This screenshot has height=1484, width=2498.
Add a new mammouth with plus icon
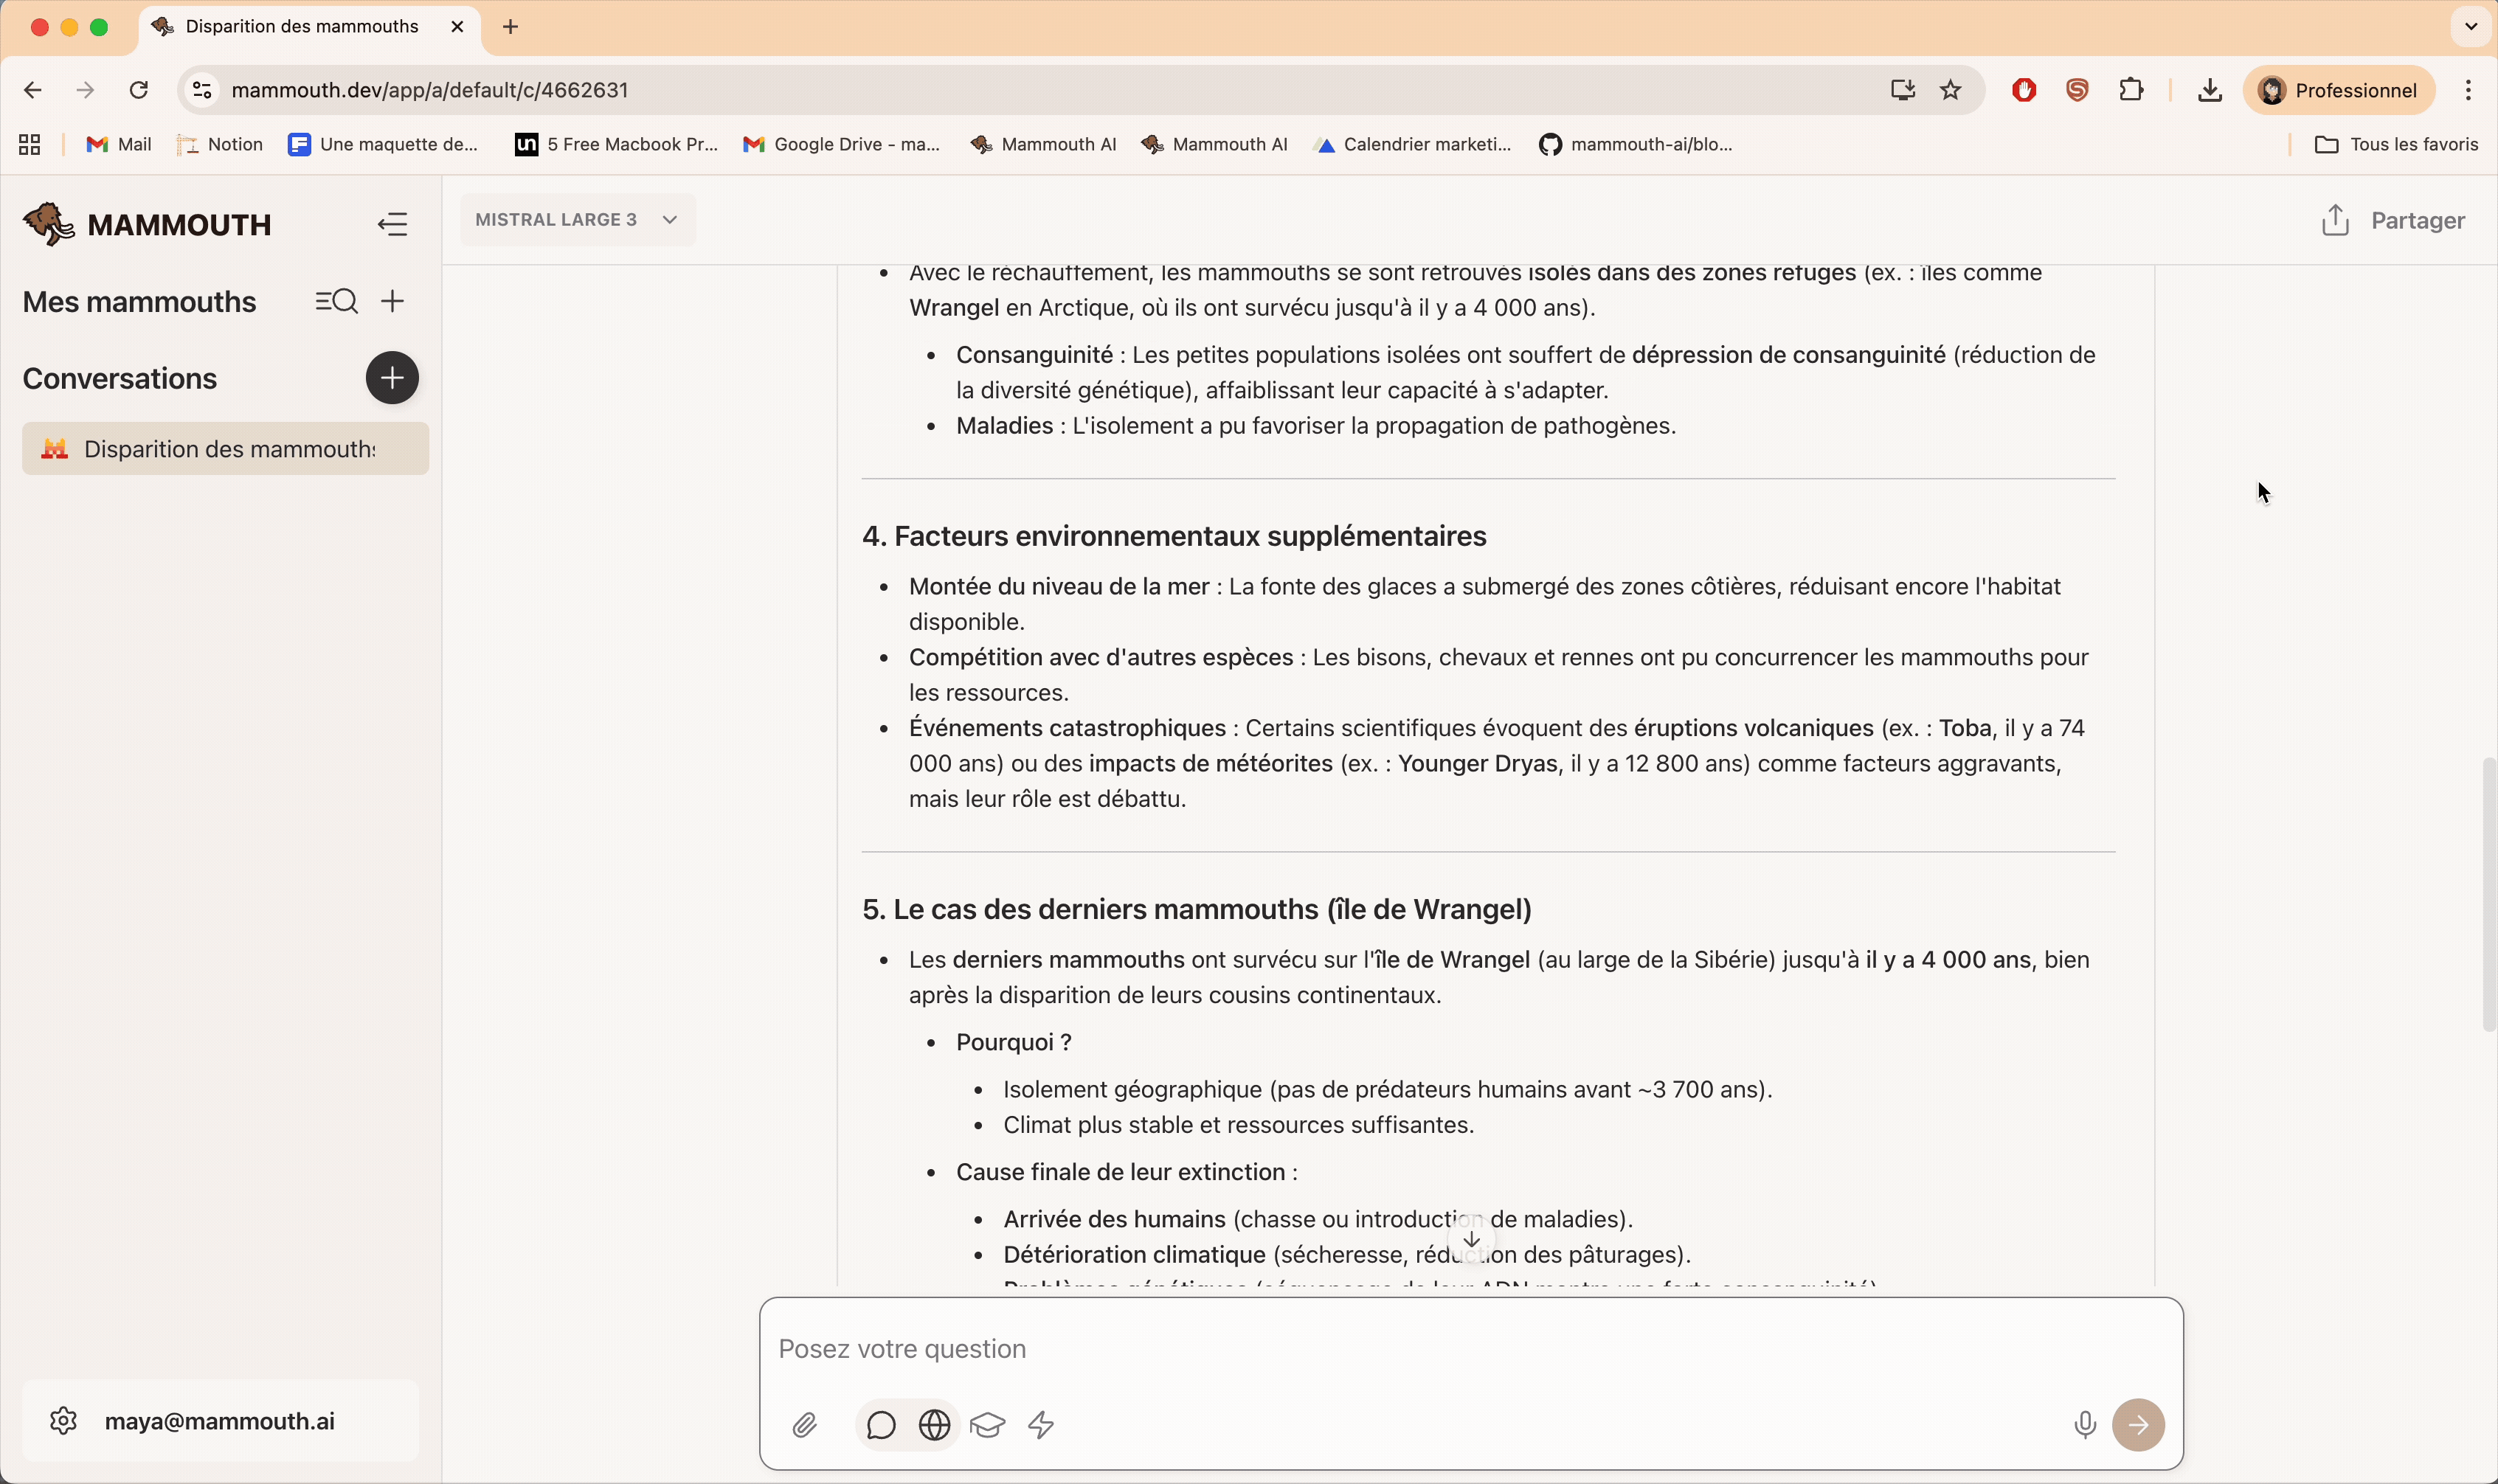[x=393, y=301]
